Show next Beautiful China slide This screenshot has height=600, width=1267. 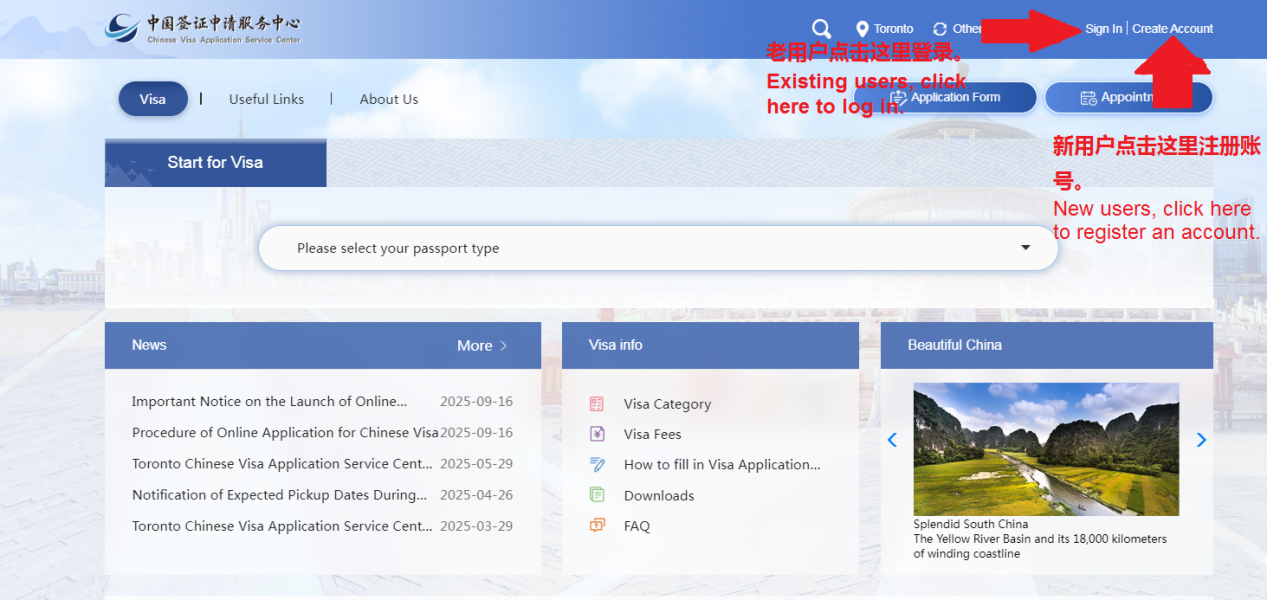click(x=1201, y=440)
